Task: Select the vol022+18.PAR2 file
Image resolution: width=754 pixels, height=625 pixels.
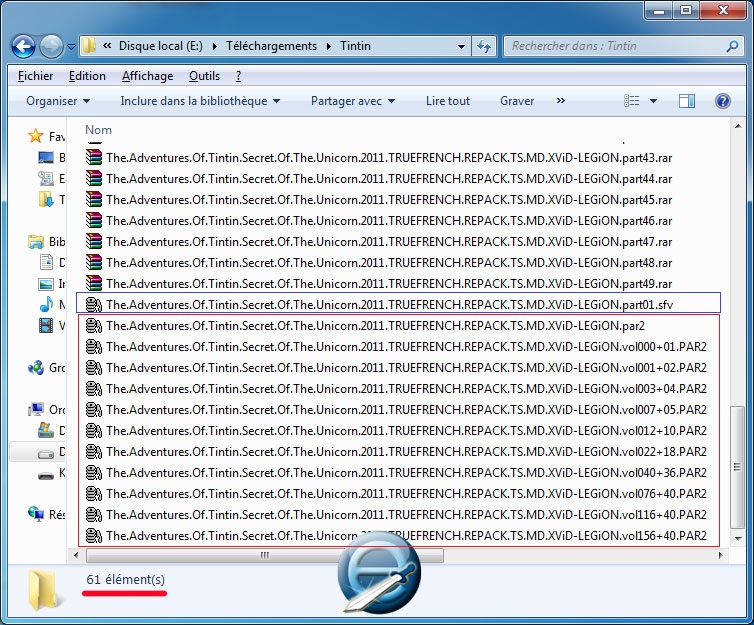Action: [x=396, y=451]
